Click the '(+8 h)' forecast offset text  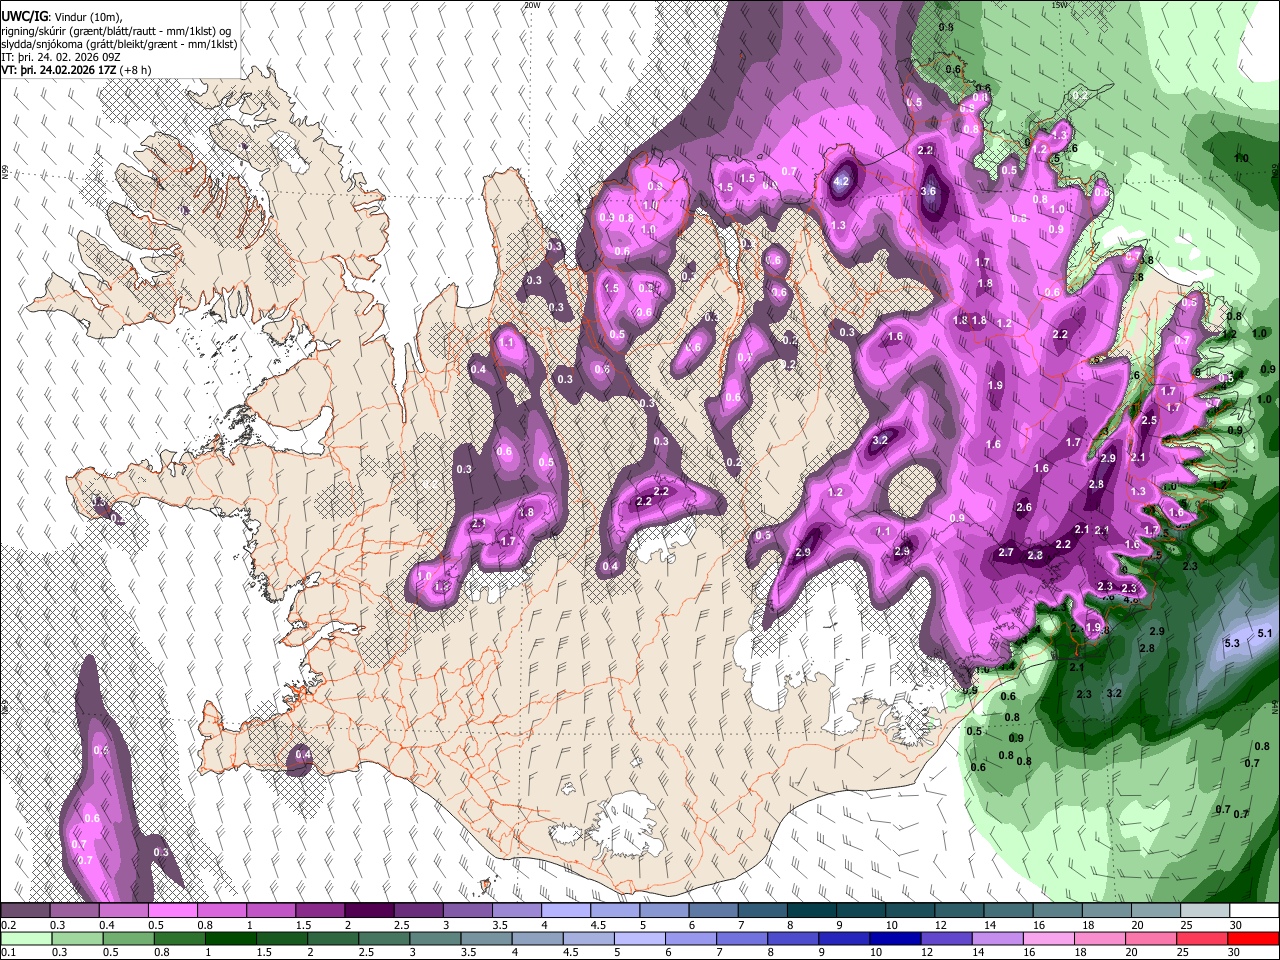point(135,70)
